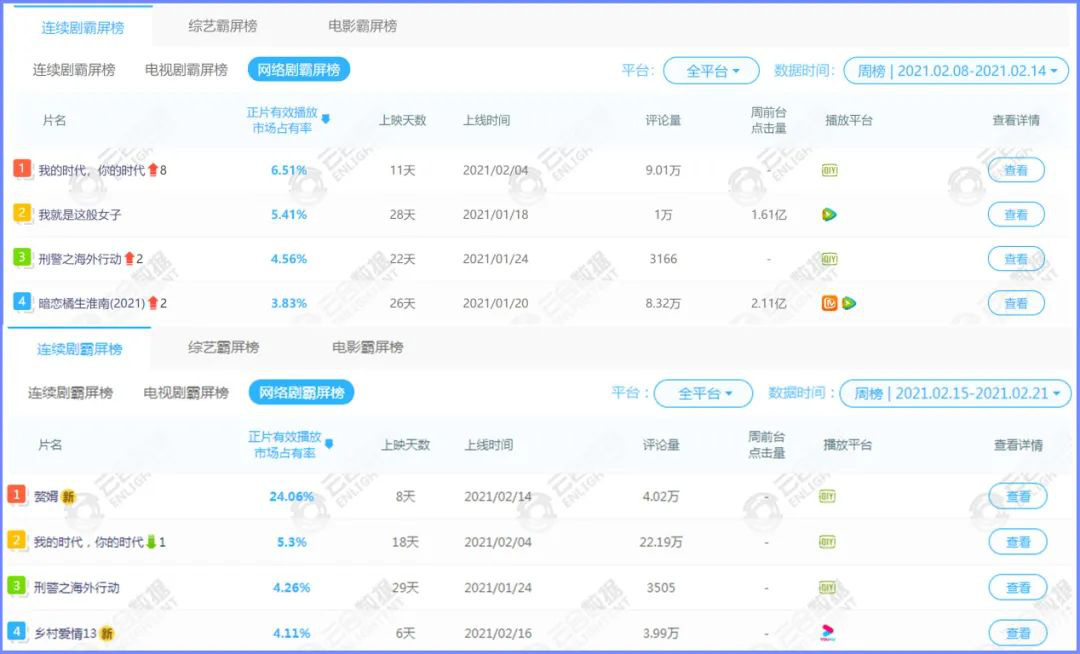1080x654 pixels.
Task: Click red rank 1 badge of the 6.51% row
Action: pos(22,169)
